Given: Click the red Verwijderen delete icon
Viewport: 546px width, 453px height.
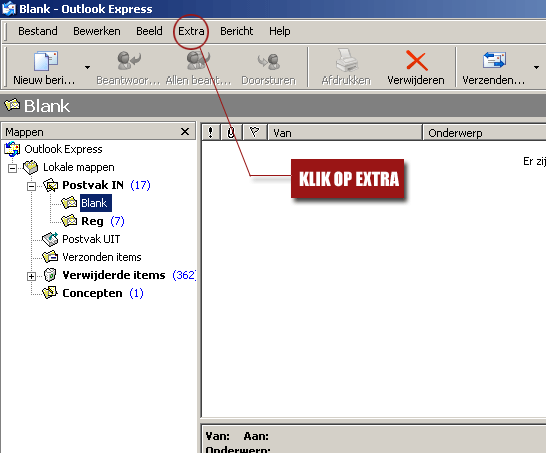Looking at the screenshot, I should pos(416,61).
